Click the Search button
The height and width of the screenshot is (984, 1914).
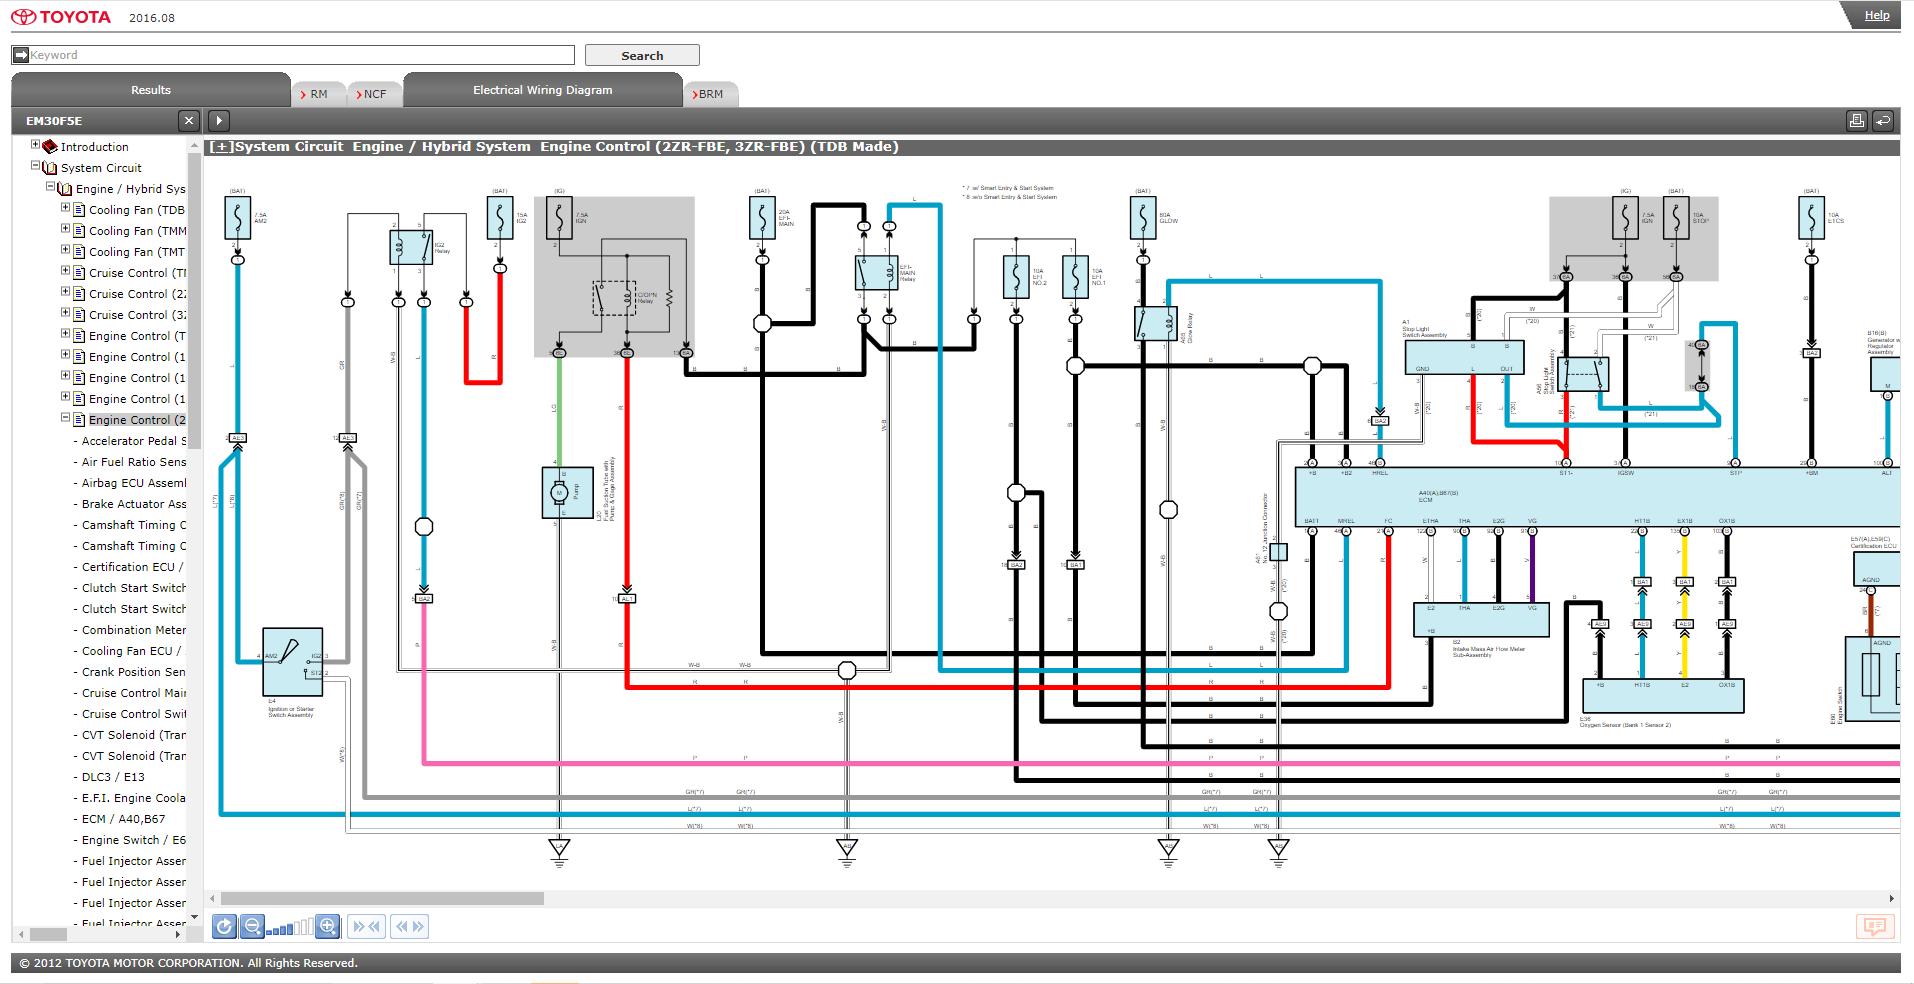(642, 55)
